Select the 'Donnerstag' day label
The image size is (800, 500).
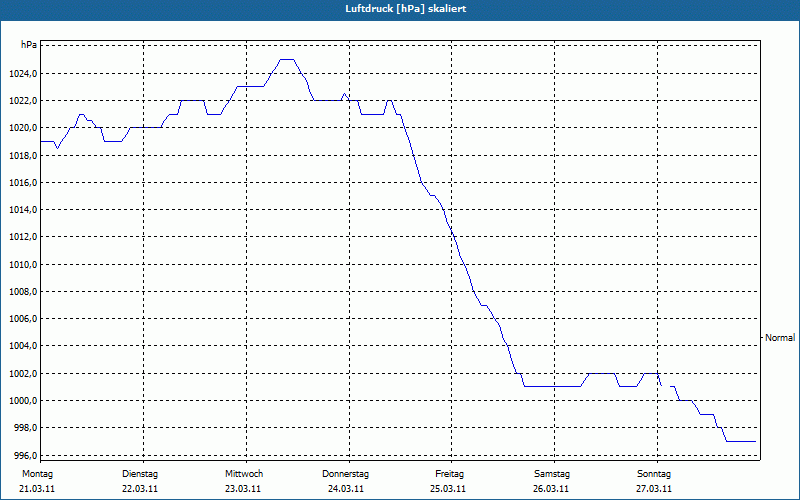[x=345, y=474]
